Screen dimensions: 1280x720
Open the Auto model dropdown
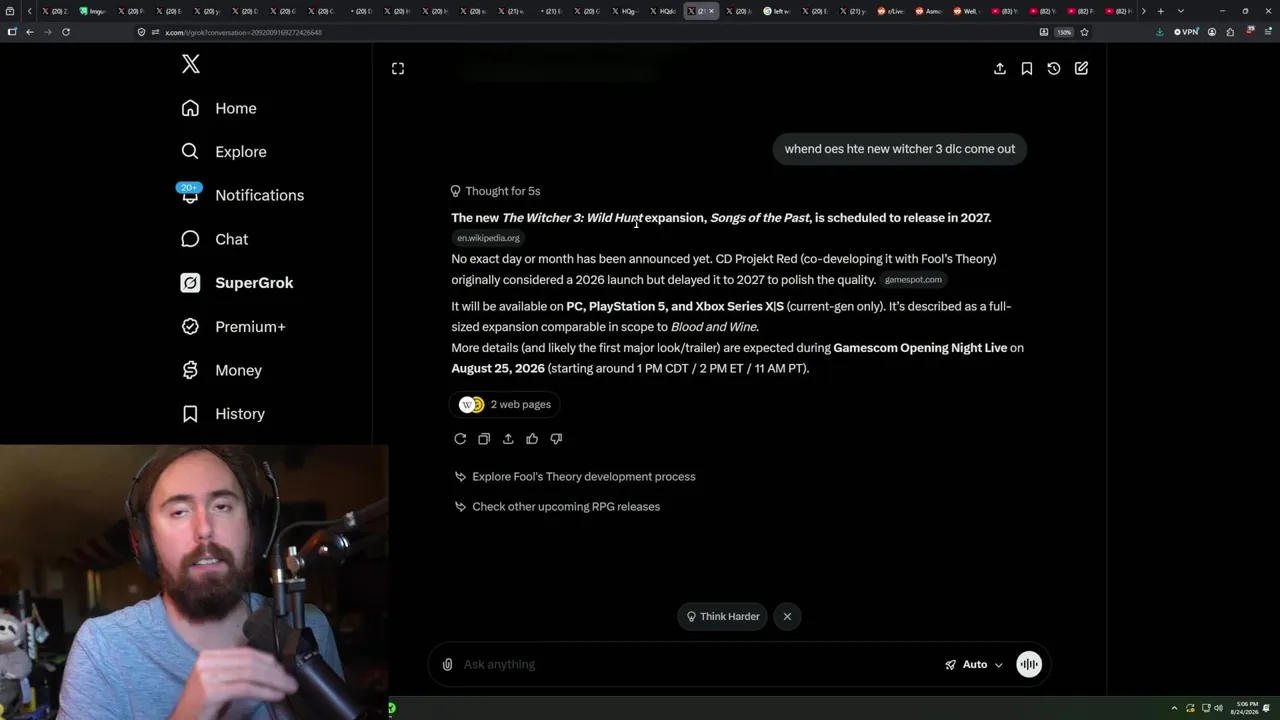(974, 665)
